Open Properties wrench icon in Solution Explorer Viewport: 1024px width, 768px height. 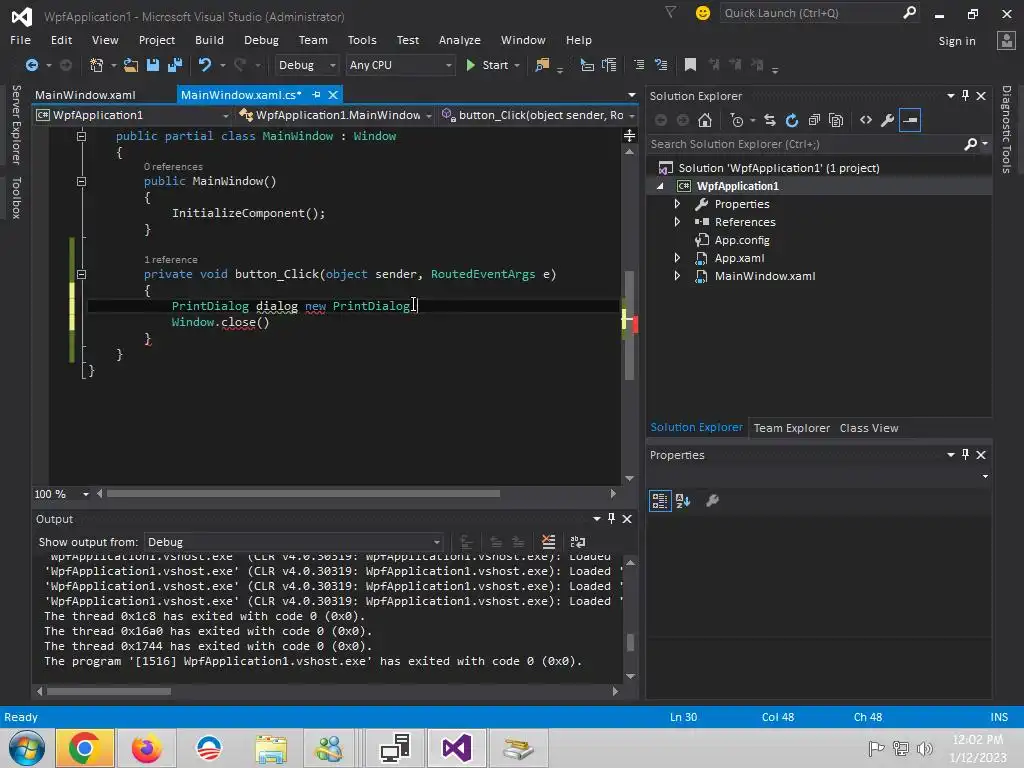(x=888, y=120)
